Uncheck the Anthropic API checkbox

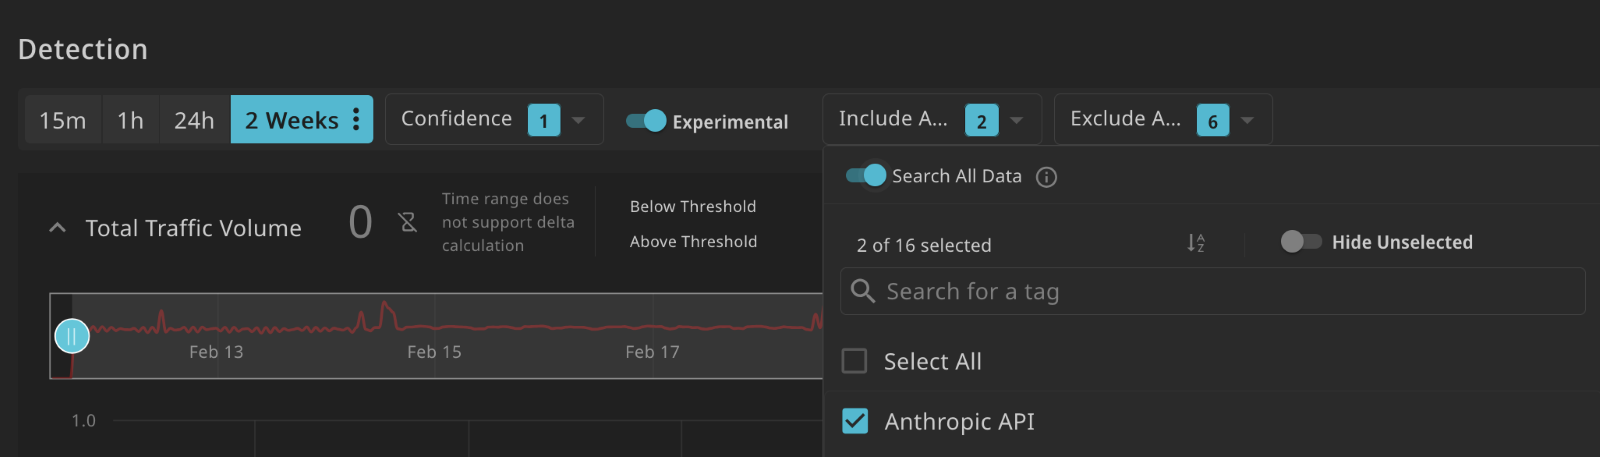855,421
